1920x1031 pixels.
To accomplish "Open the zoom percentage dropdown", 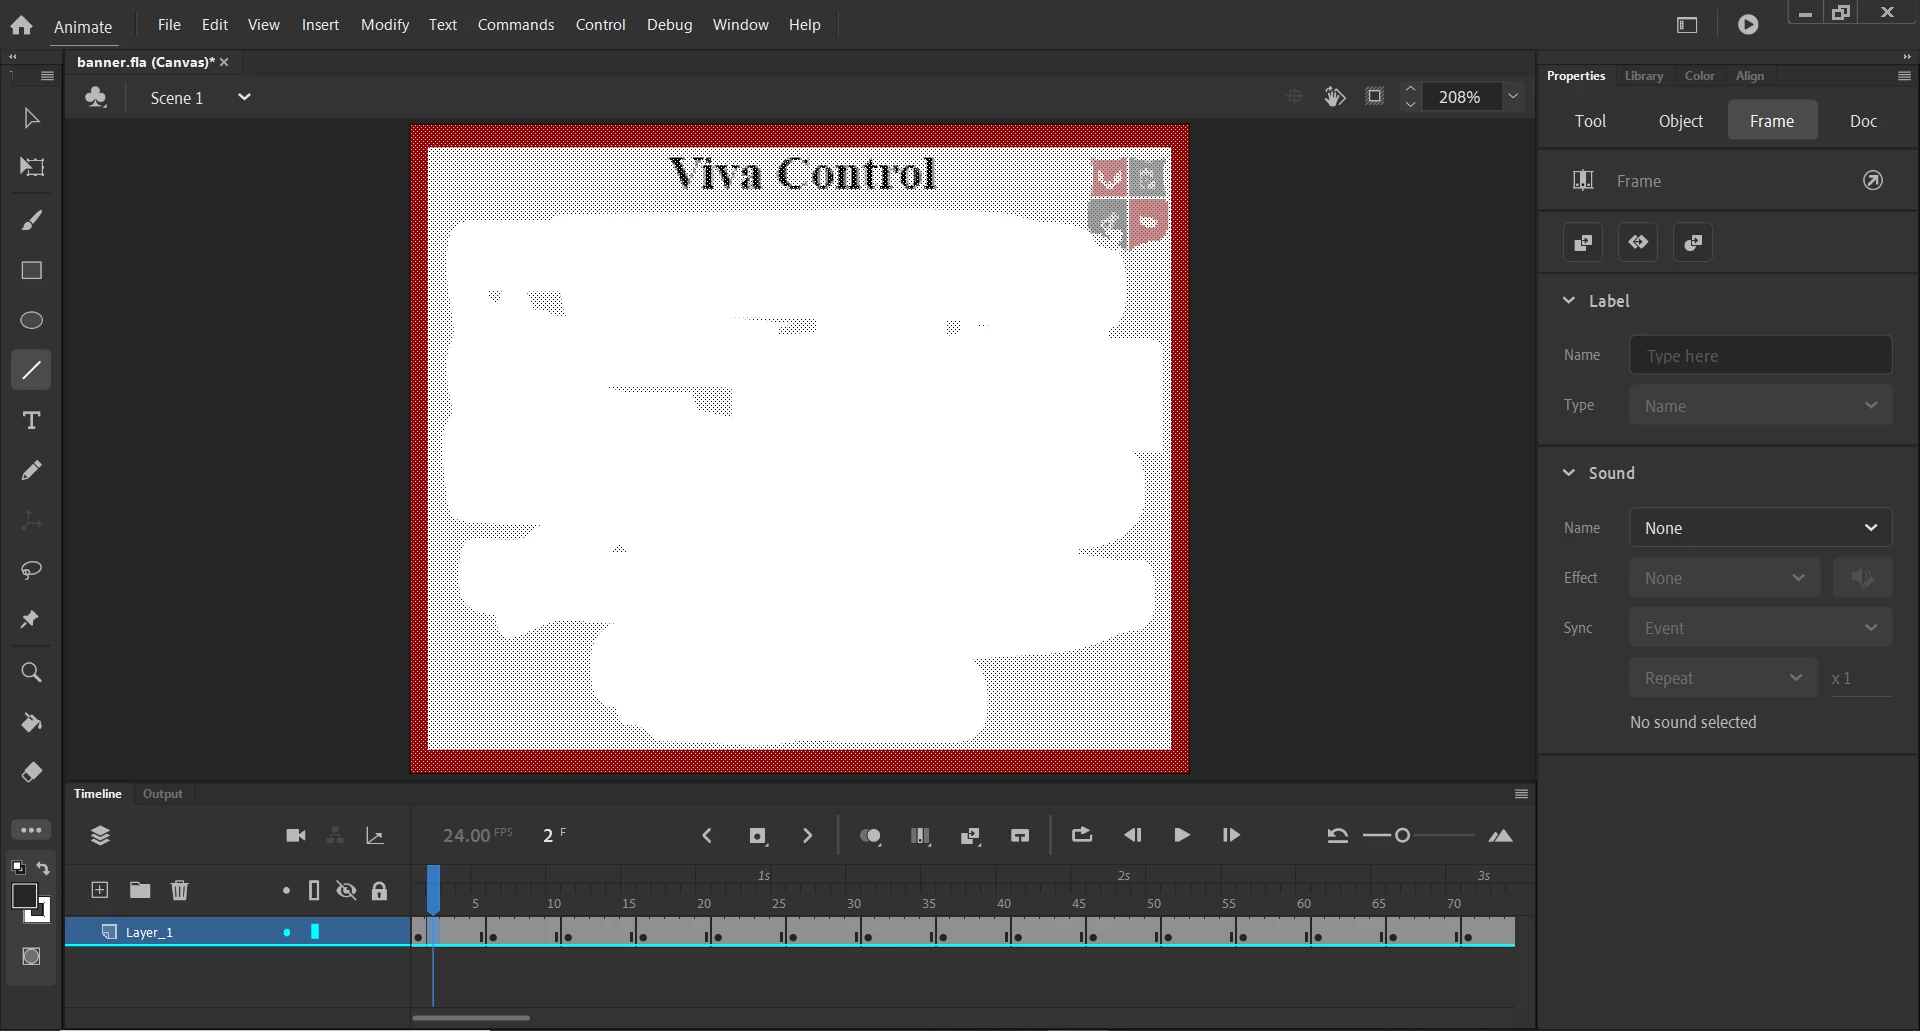I will pos(1513,97).
